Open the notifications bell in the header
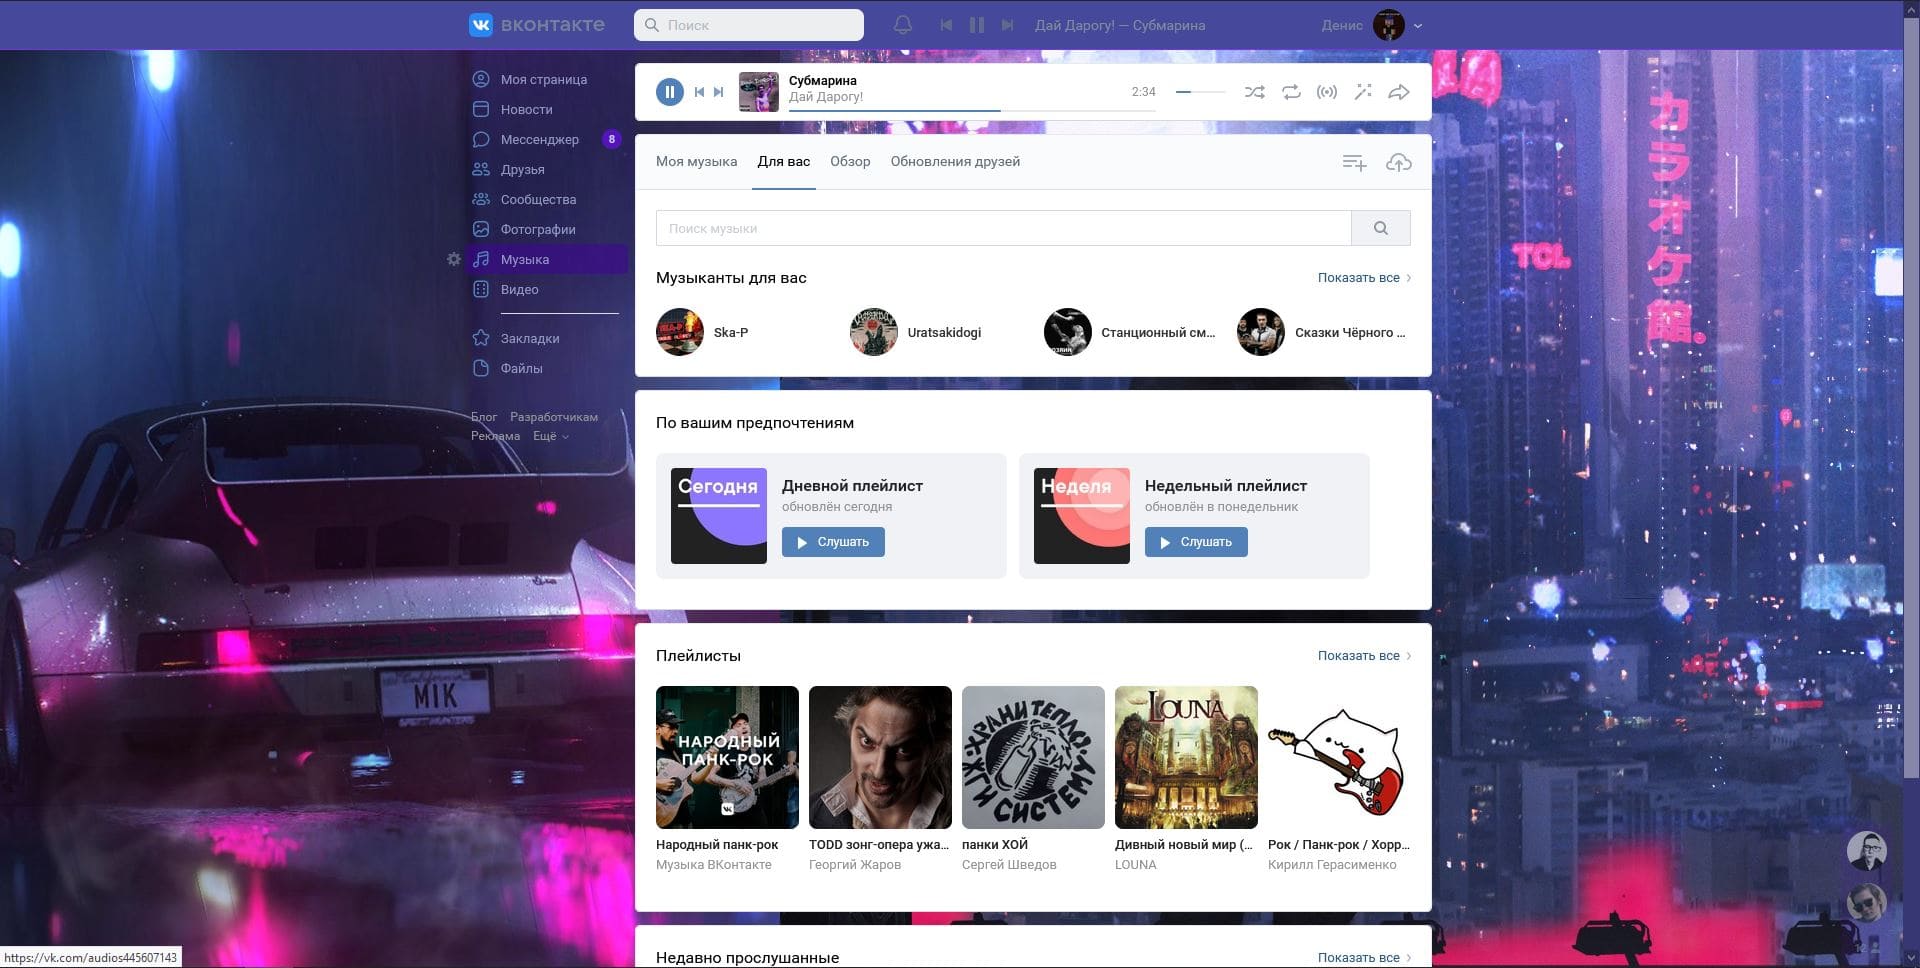The height and width of the screenshot is (968, 1920). [x=903, y=24]
